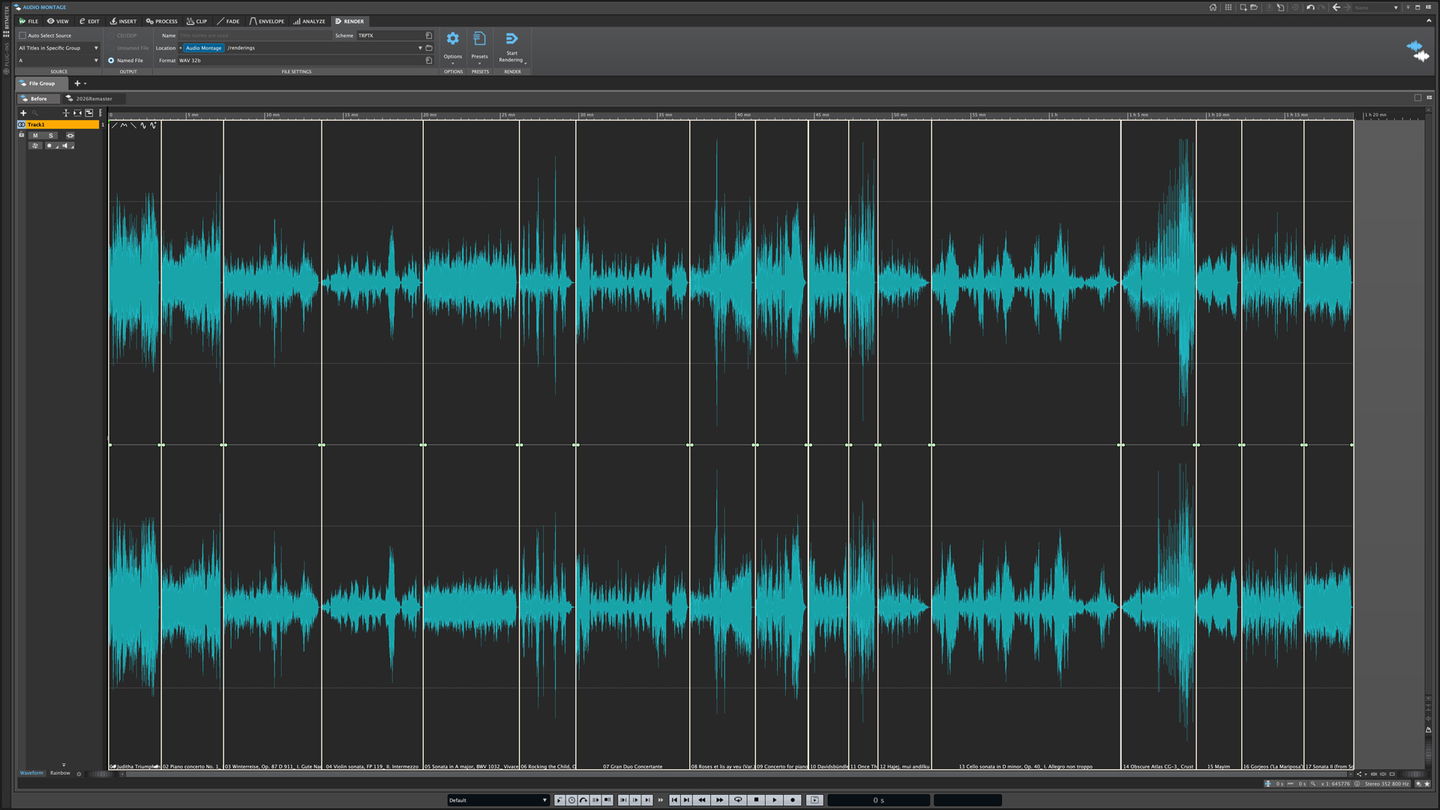The image size is (1440, 810).
Task: Open render Options via the gear icon
Action: (453, 39)
